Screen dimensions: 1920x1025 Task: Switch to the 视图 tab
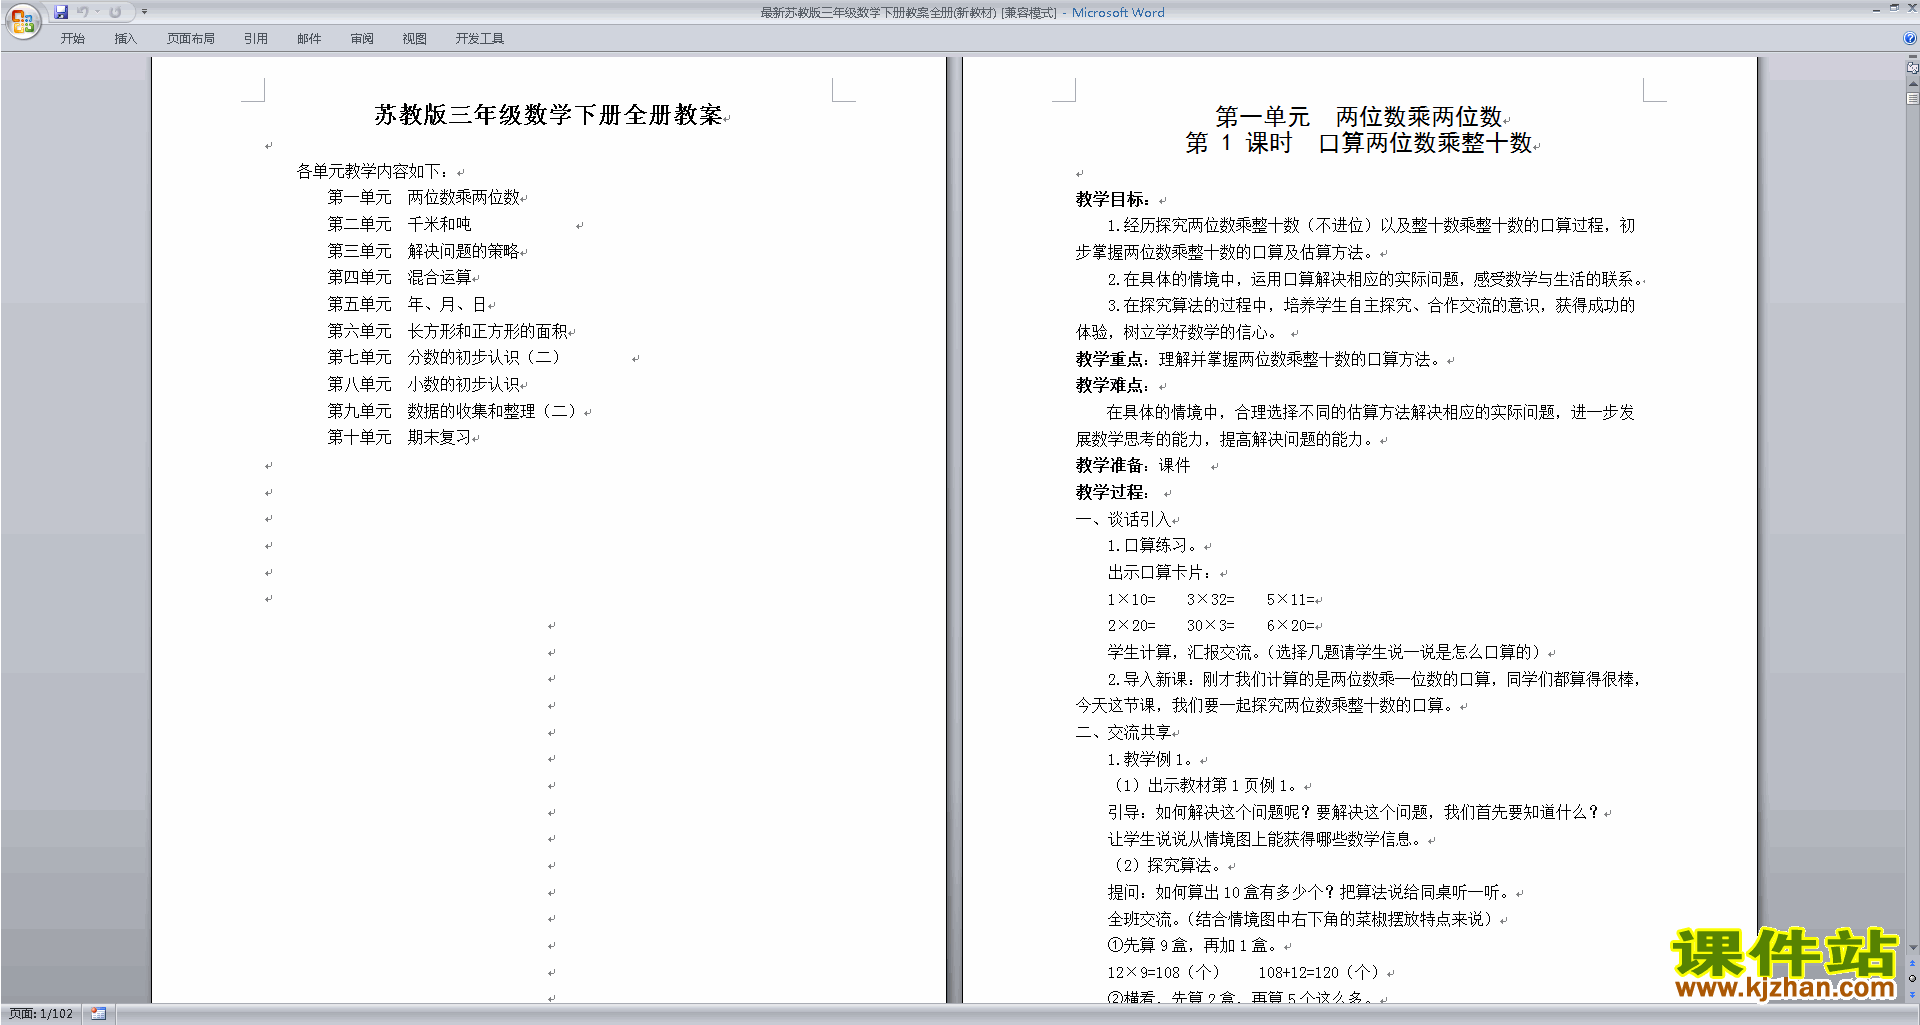(x=415, y=39)
